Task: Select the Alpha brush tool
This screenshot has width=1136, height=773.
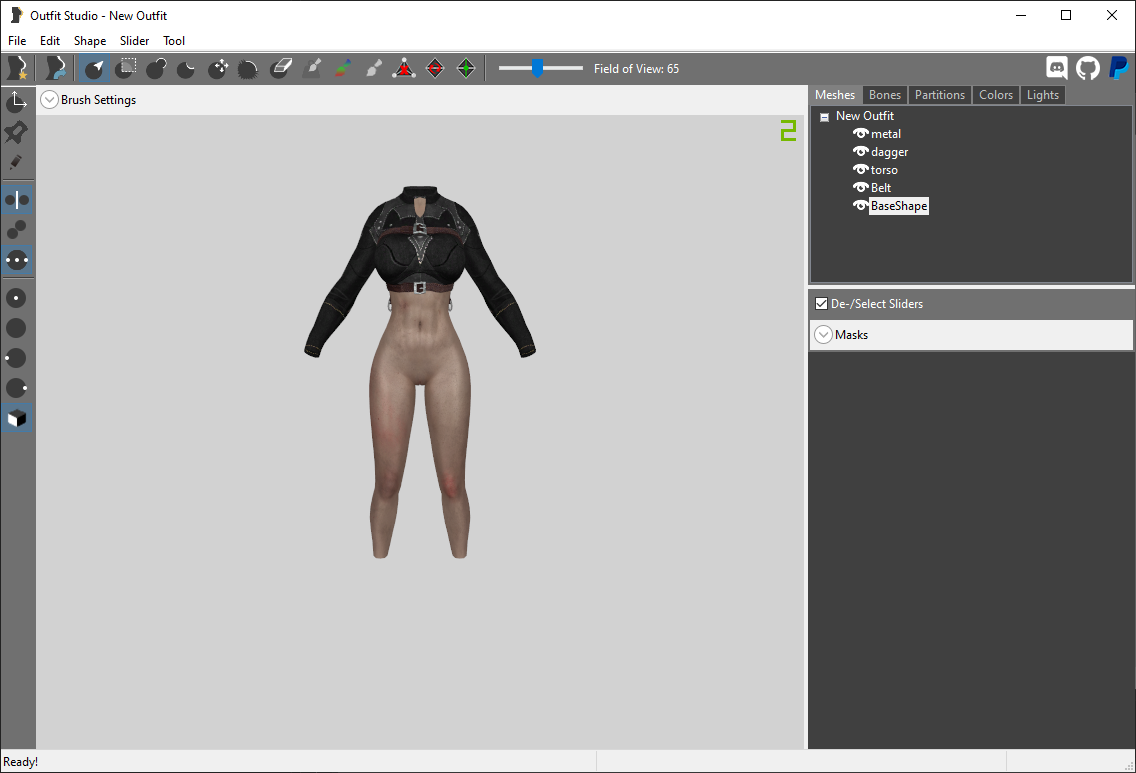Action: click(373, 68)
